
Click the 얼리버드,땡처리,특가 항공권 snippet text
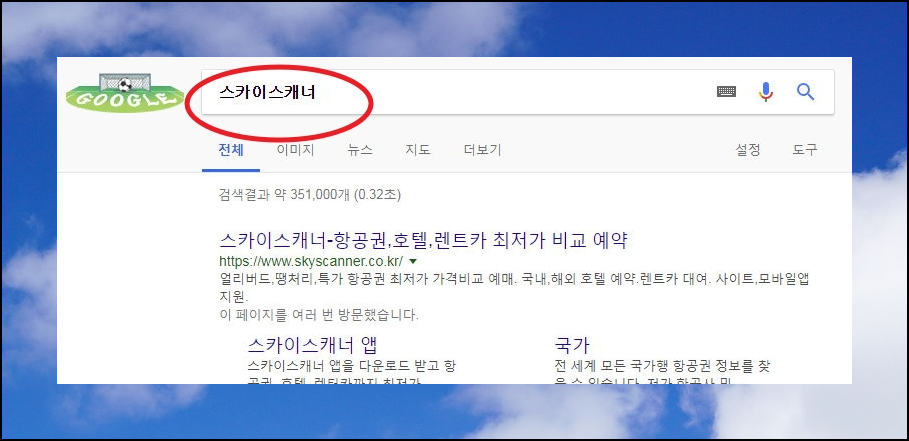coord(515,287)
